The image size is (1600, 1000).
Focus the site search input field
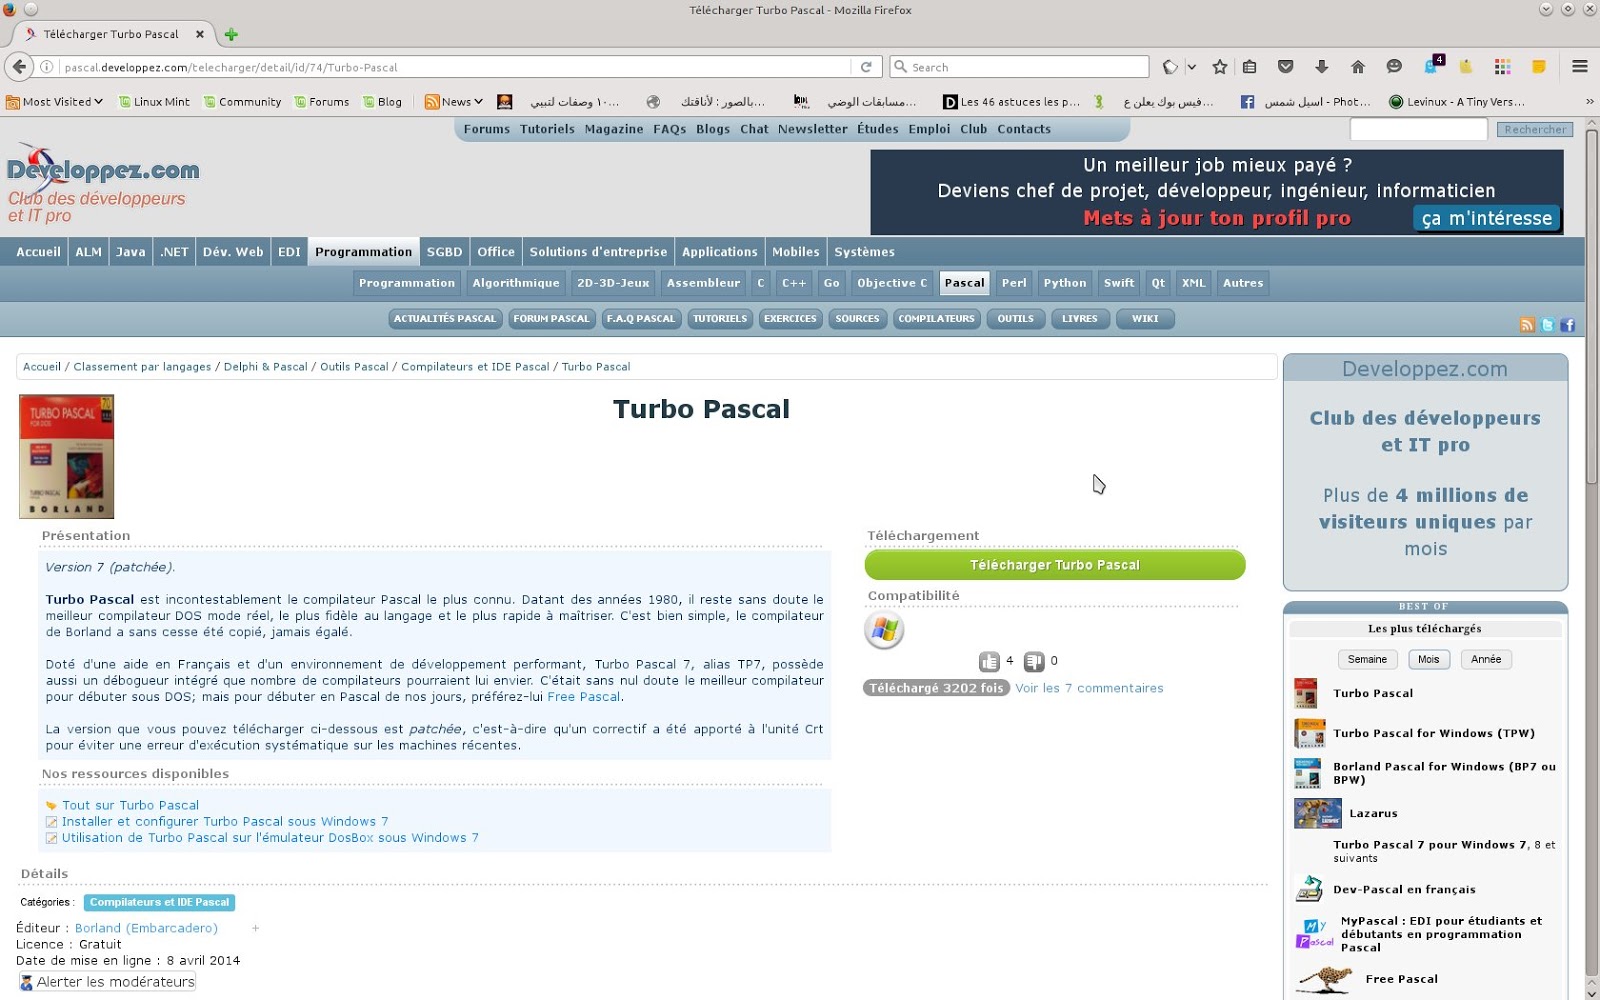(1418, 129)
